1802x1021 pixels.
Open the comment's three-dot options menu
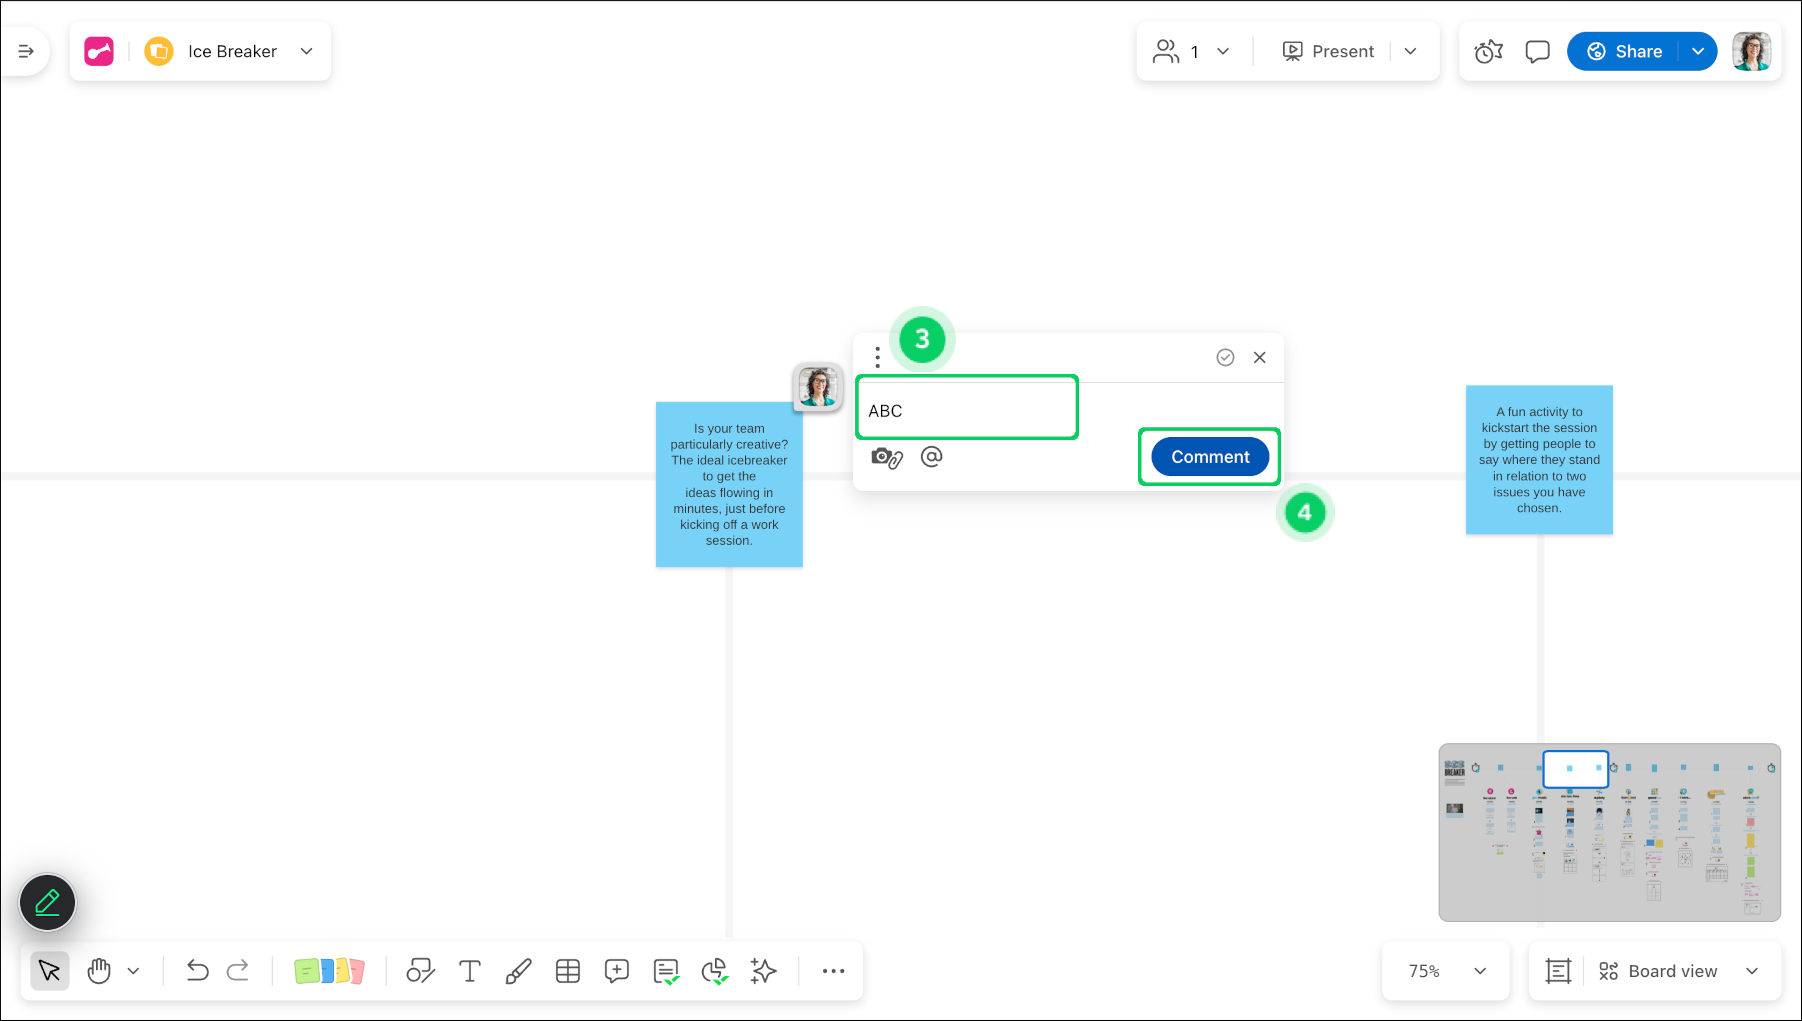pos(877,357)
